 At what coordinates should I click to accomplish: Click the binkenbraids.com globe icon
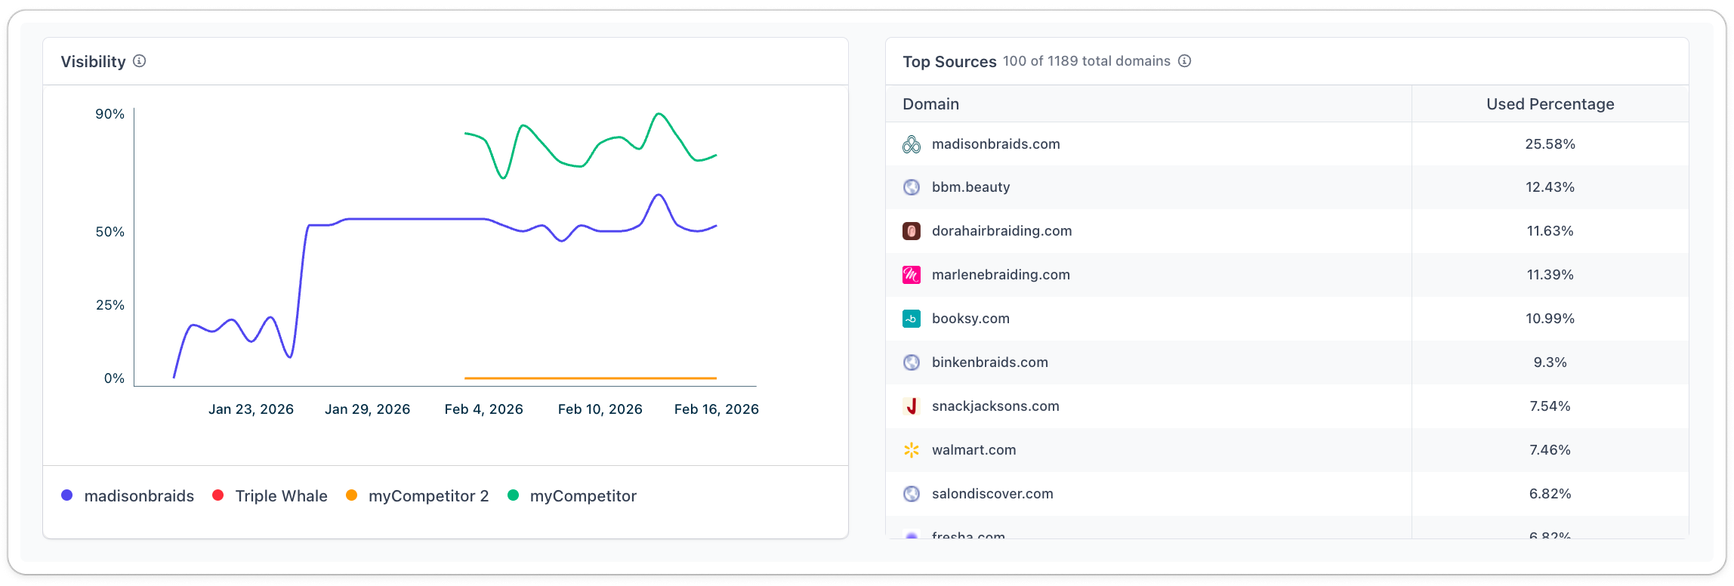[x=911, y=362]
